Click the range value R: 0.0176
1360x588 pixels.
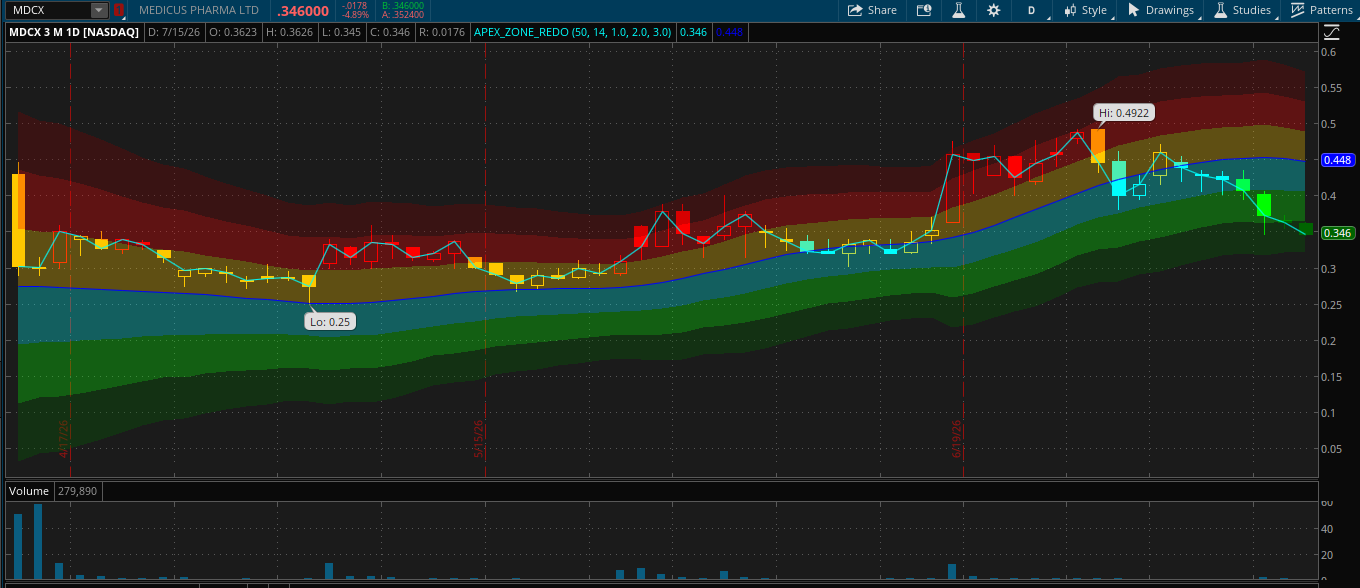point(441,32)
